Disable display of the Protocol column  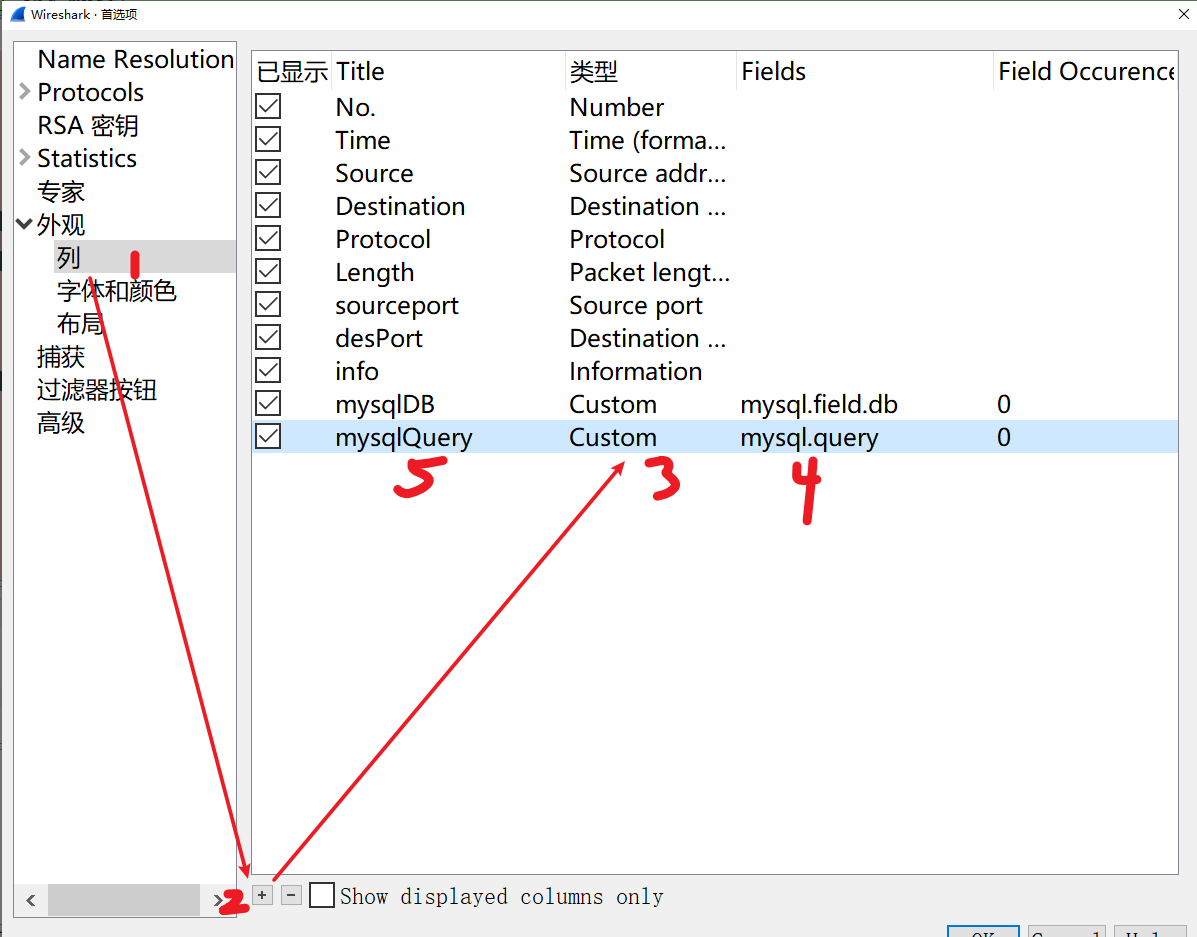tap(268, 237)
